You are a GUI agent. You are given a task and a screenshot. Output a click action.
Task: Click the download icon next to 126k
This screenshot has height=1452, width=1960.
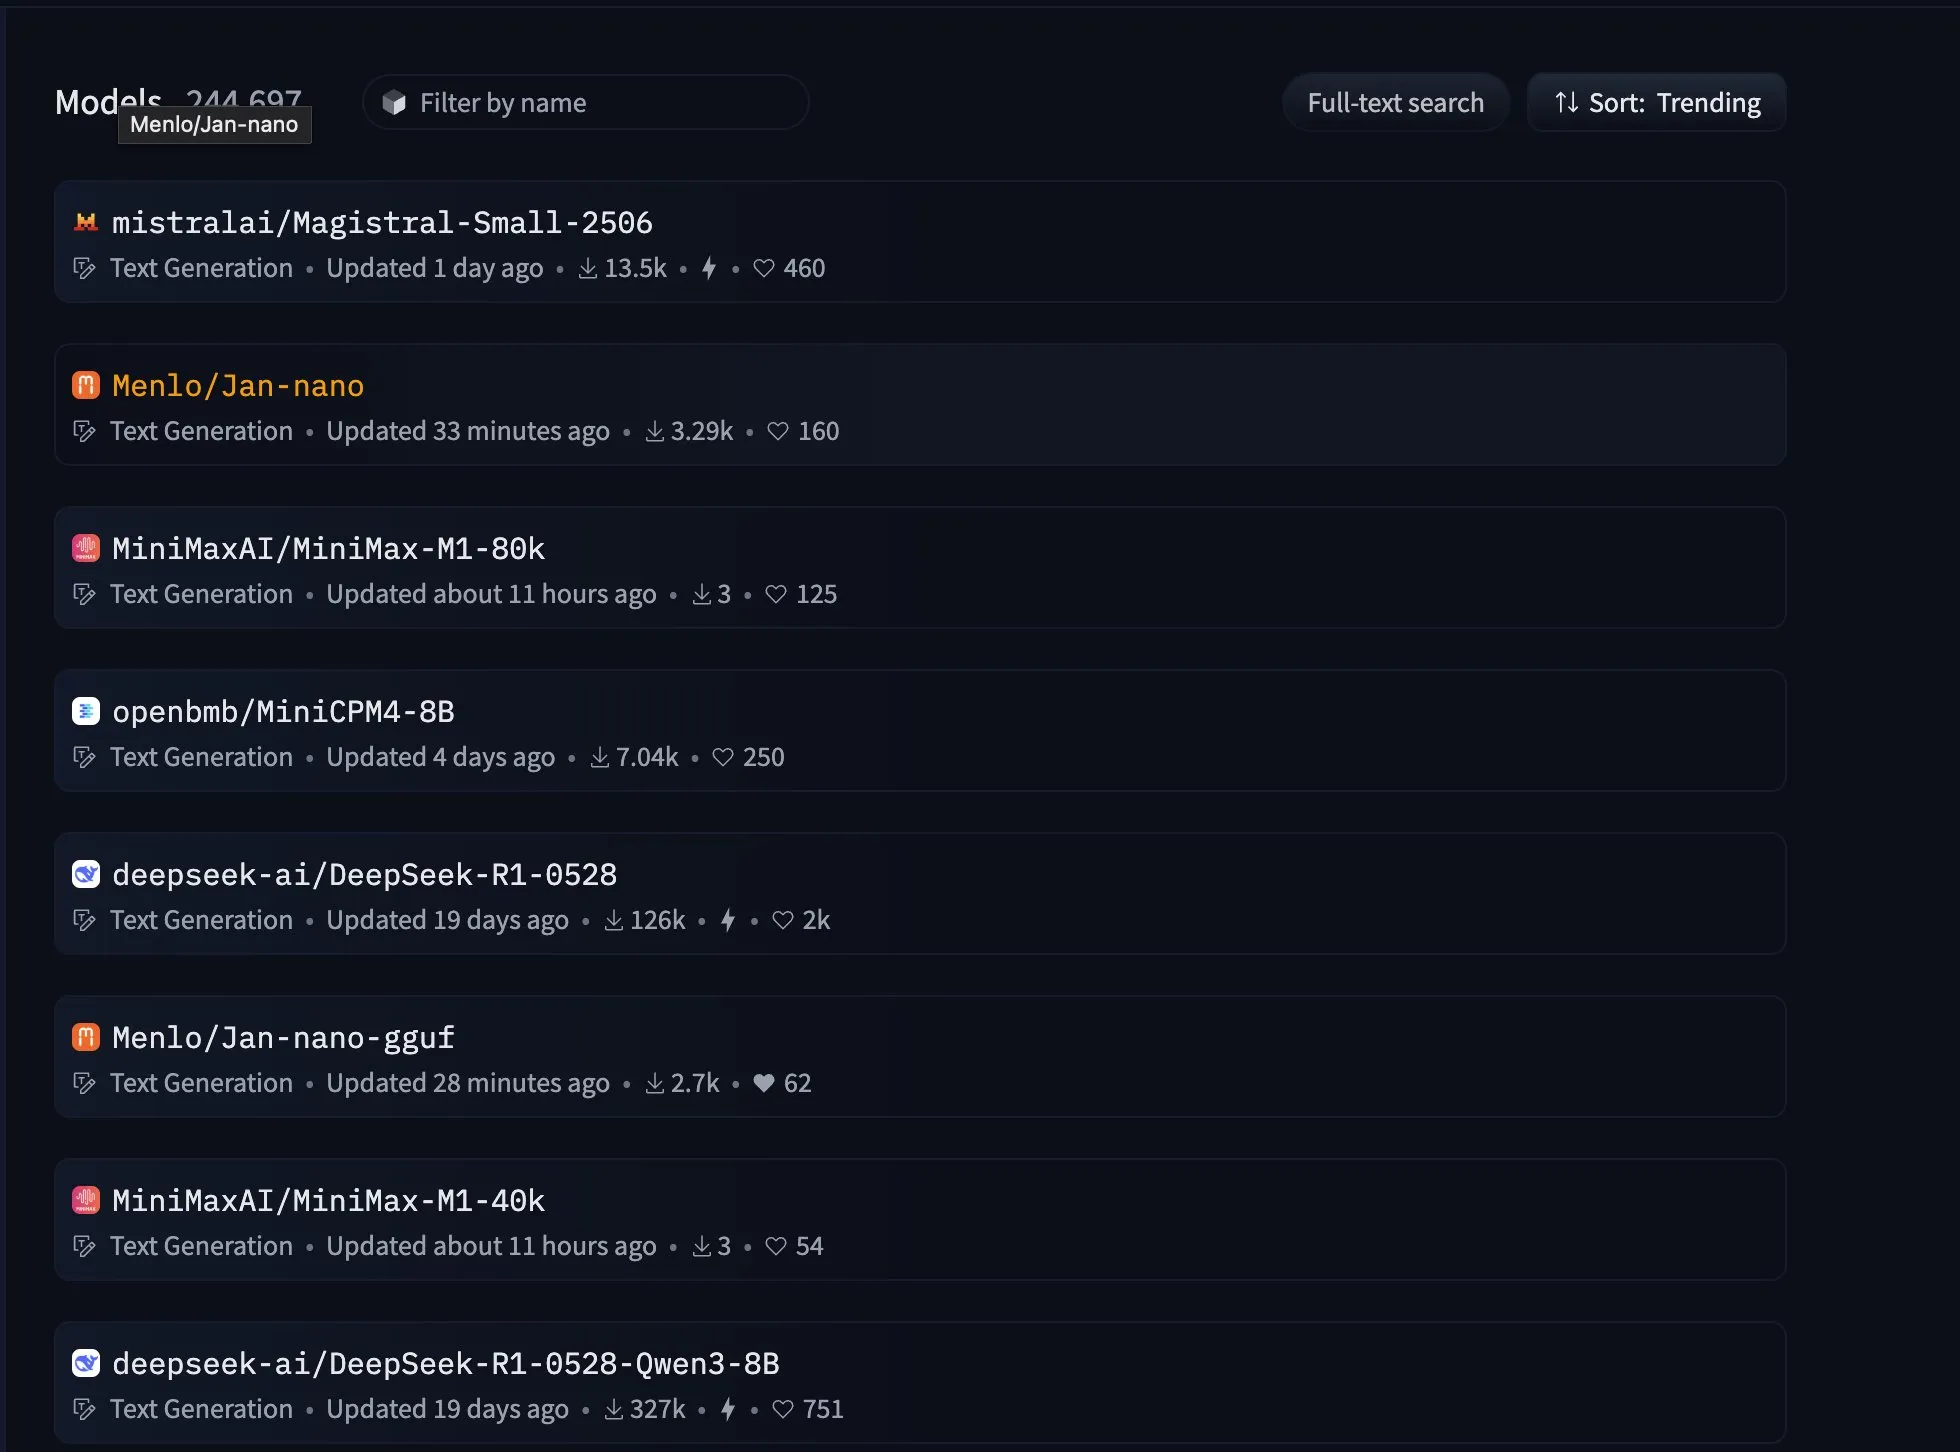614,920
